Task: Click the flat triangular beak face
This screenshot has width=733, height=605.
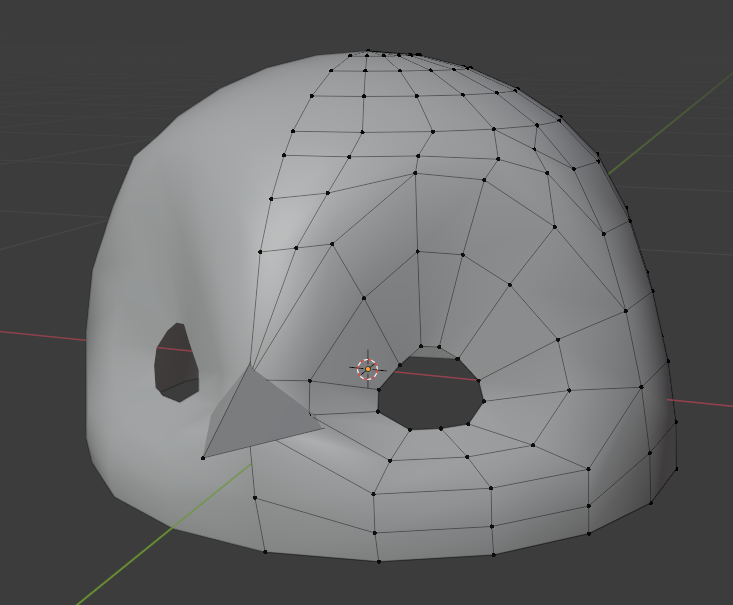Action: click(265, 411)
